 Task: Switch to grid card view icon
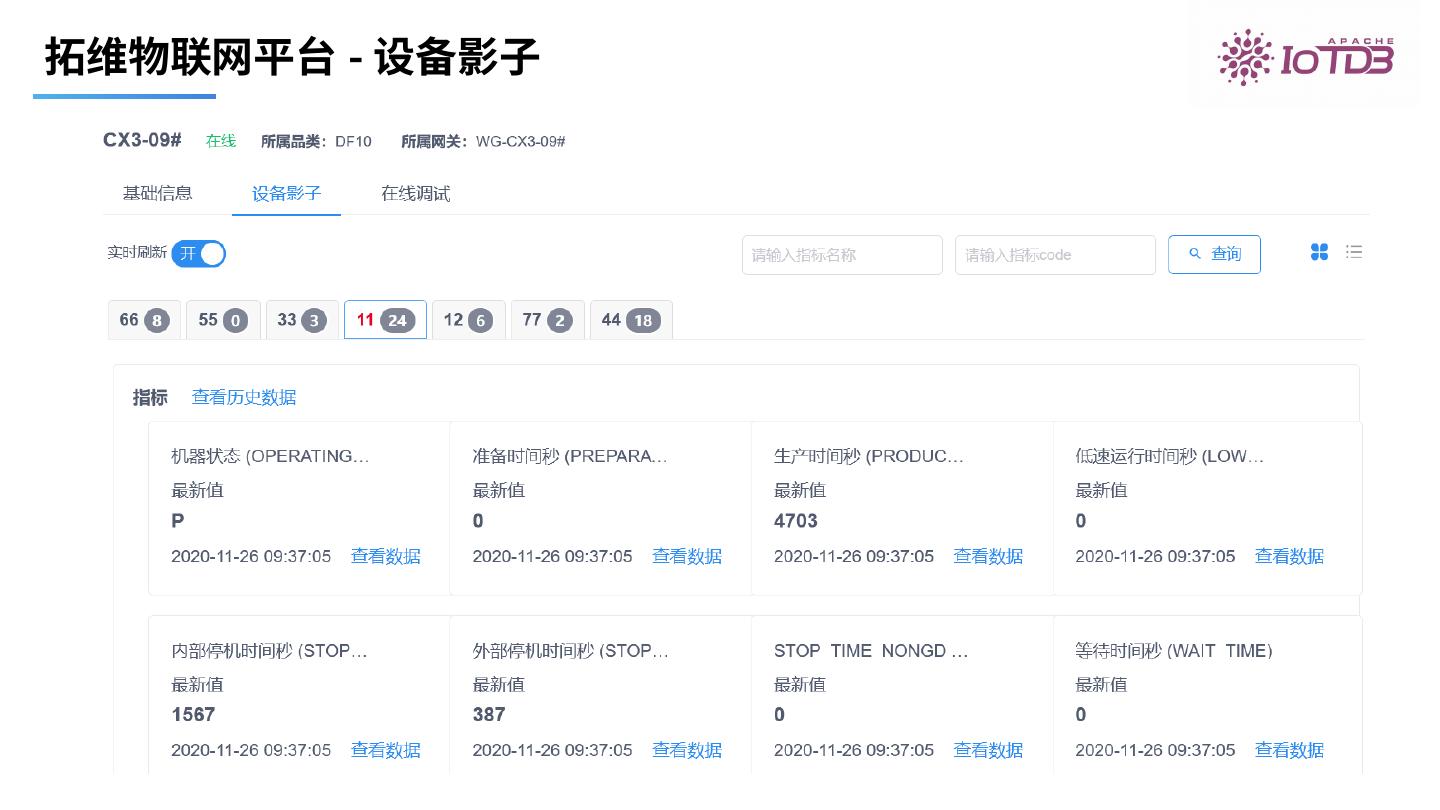[x=1319, y=252]
